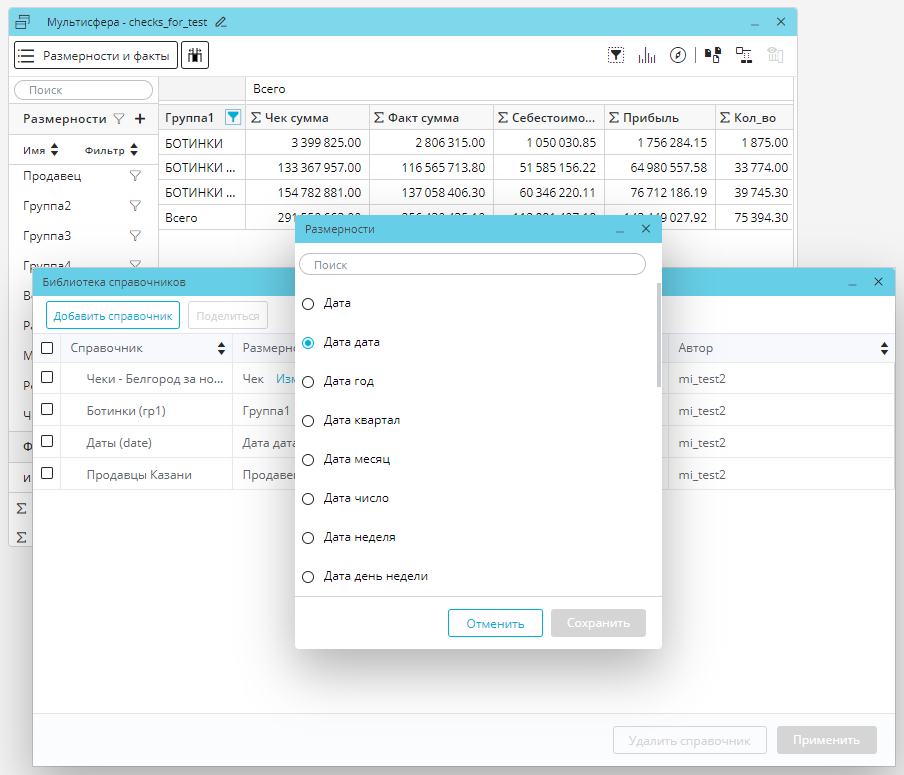Image resolution: width=904 pixels, height=775 pixels.
Task: Check the box for Ботинки (гр1)
Action: pos(47,410)
